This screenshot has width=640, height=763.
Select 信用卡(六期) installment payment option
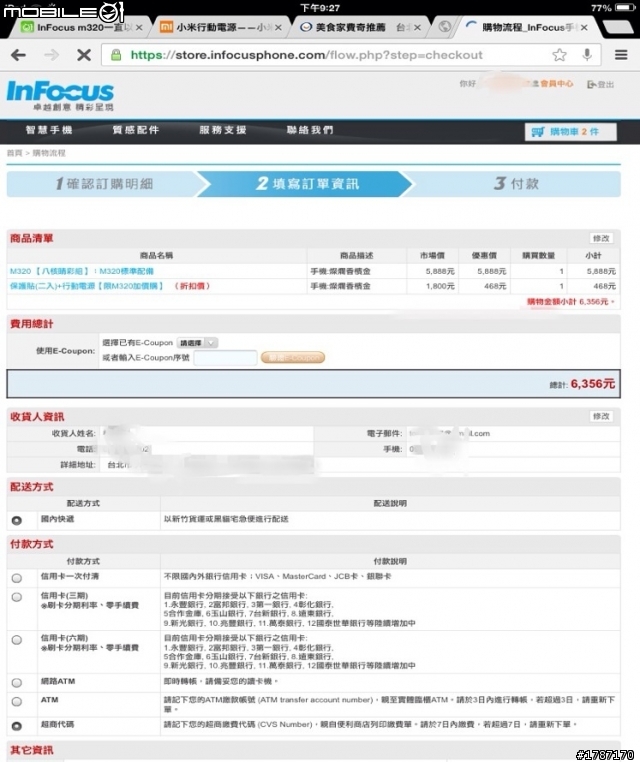(x=17, y=640)
